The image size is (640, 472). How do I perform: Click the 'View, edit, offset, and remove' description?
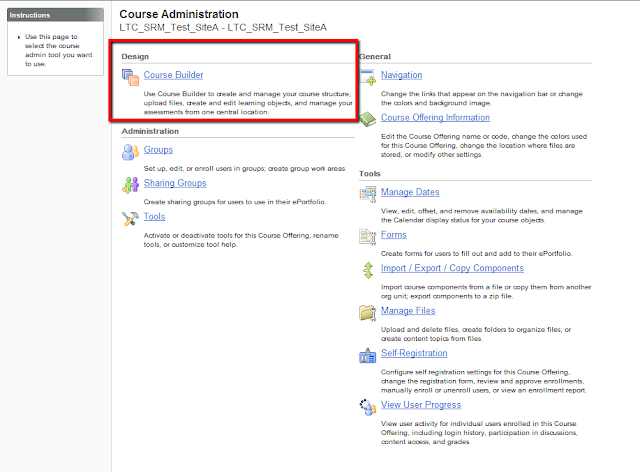482,216
